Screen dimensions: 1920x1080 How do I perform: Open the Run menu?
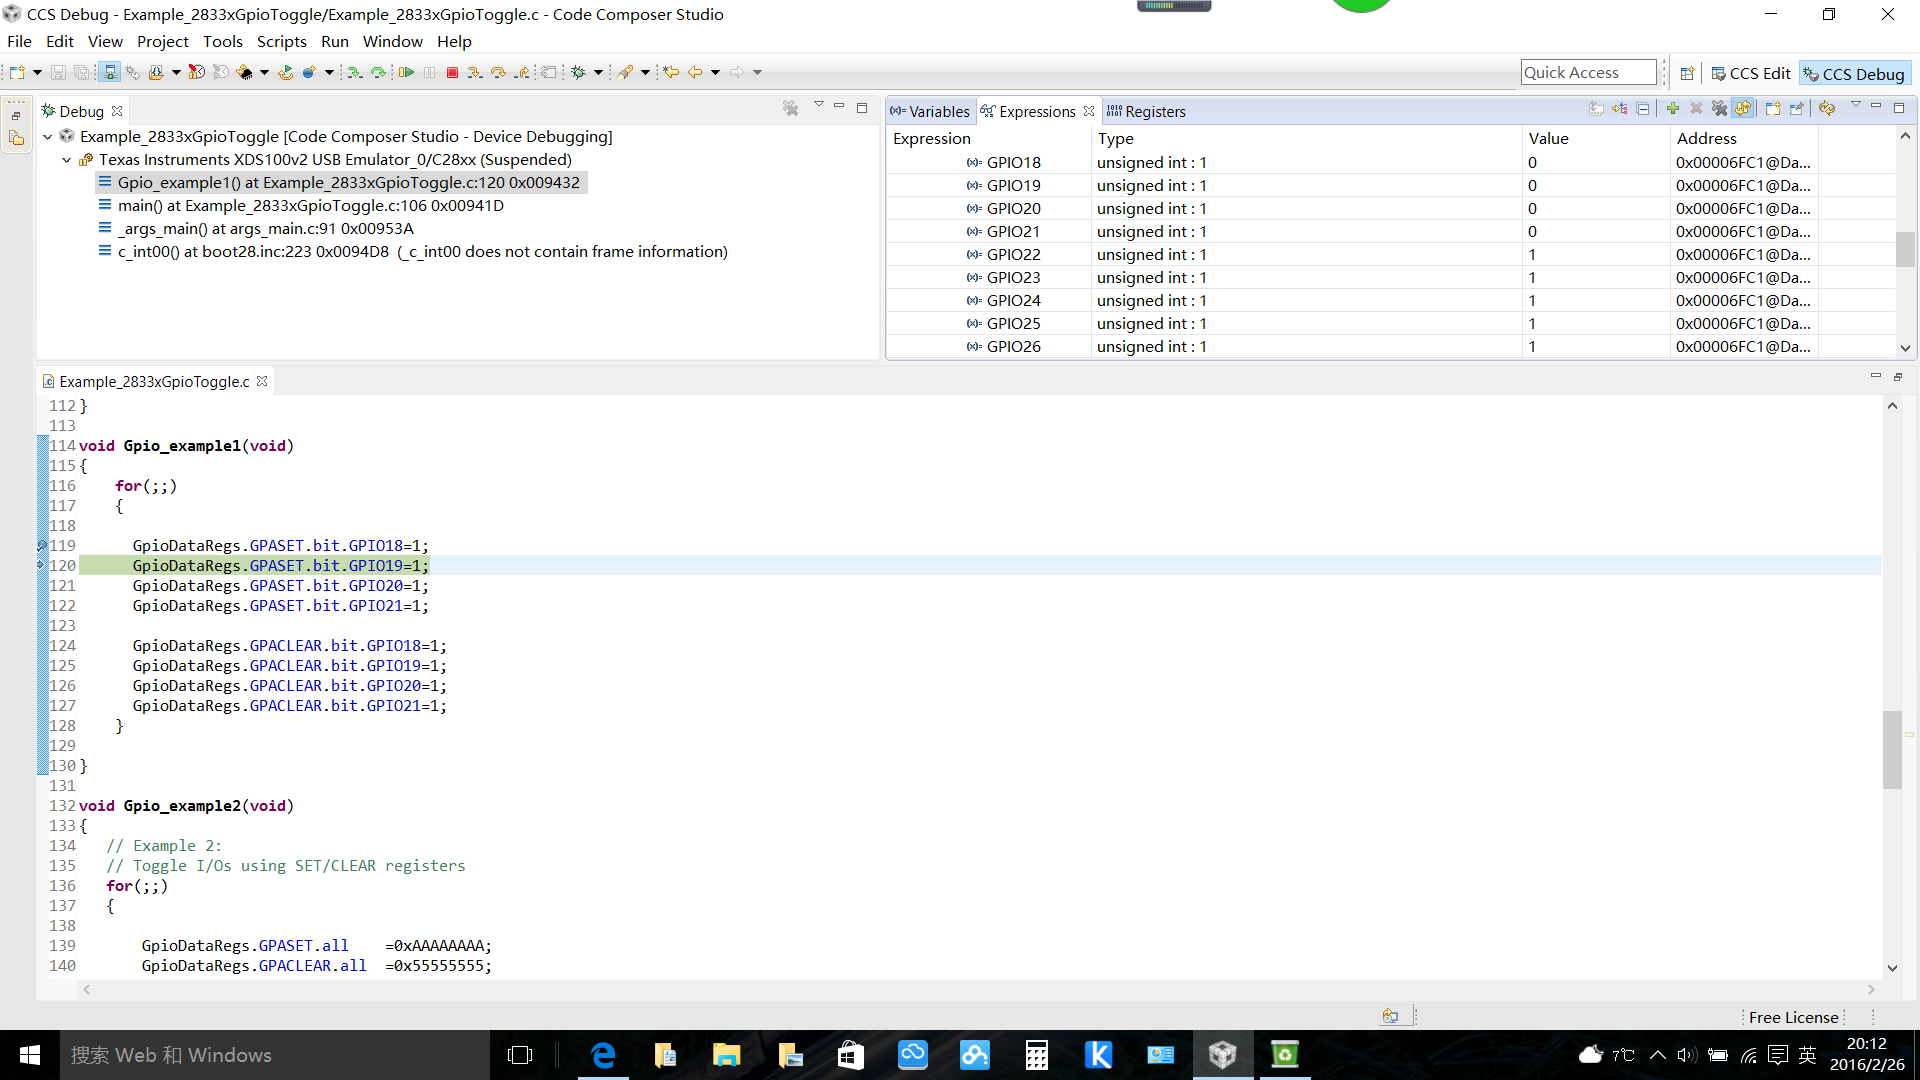click(334, 41)
